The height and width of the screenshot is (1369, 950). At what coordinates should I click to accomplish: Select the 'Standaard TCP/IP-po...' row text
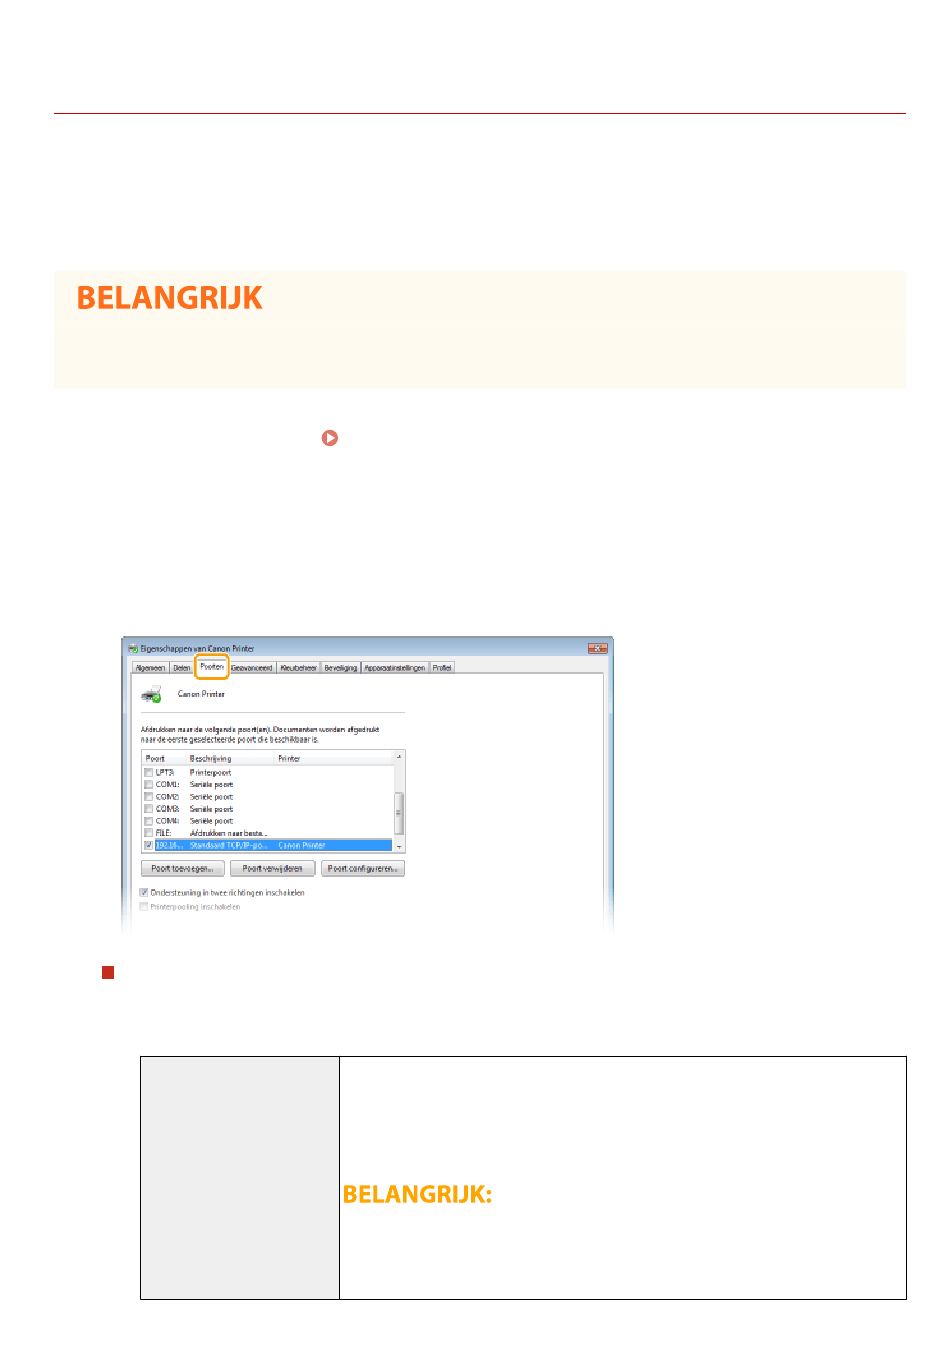[229, 845]
